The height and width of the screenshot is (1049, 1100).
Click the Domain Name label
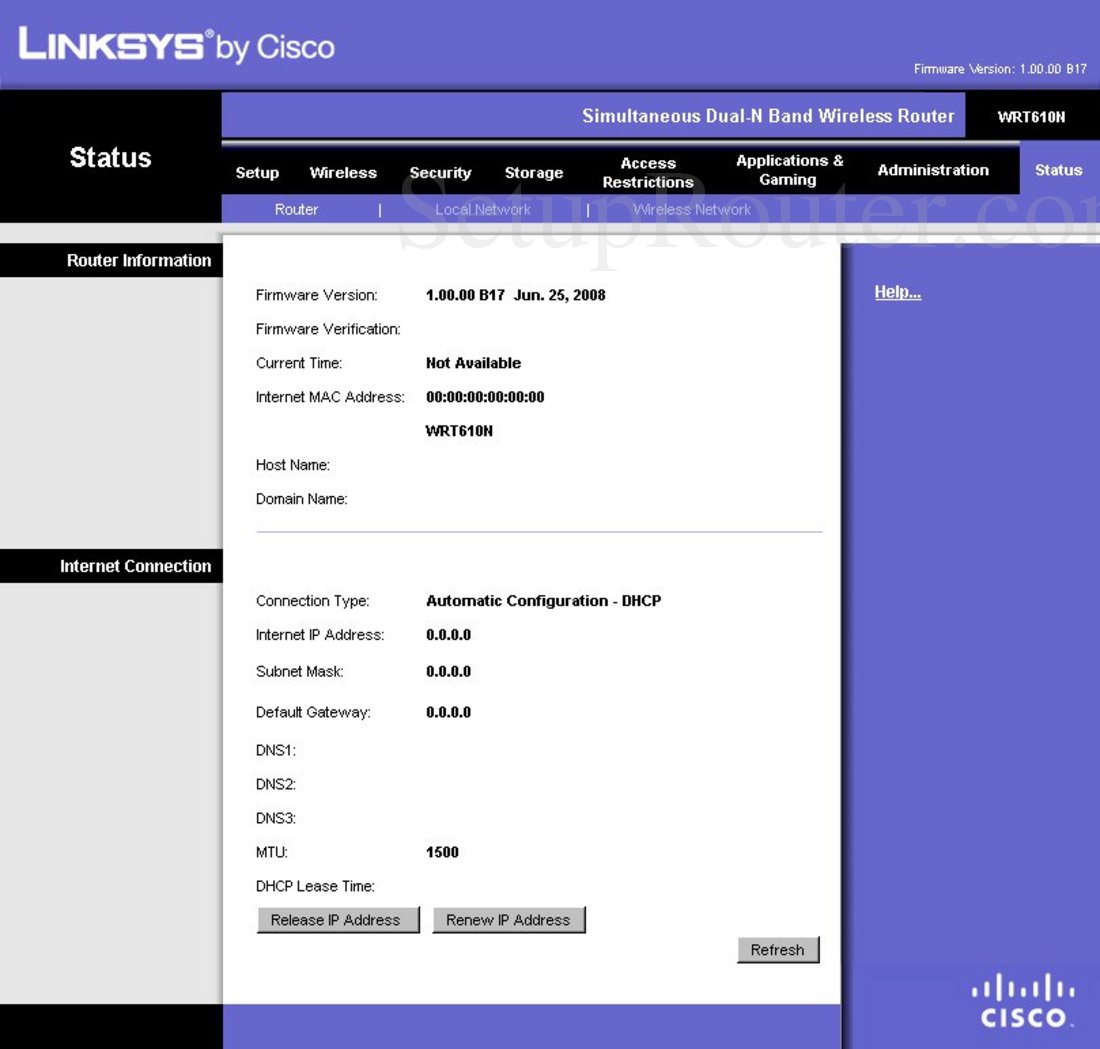point(302,499)
